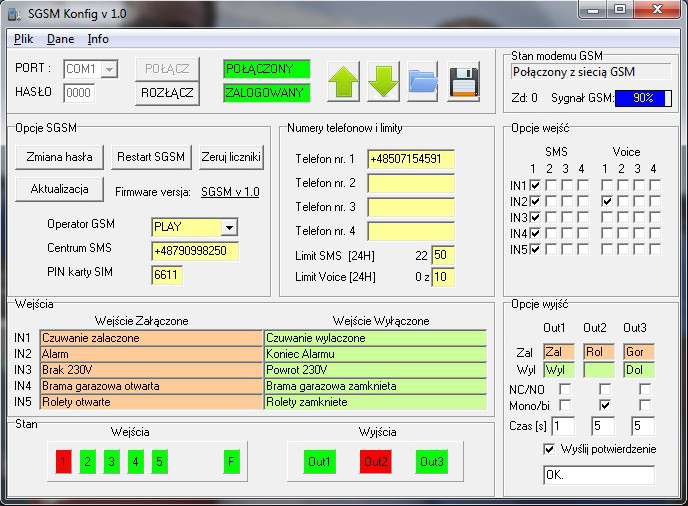This screenshot has height=506, width=688.
Task: Click input status indicator 3
Action: click(x=111, y=462)
